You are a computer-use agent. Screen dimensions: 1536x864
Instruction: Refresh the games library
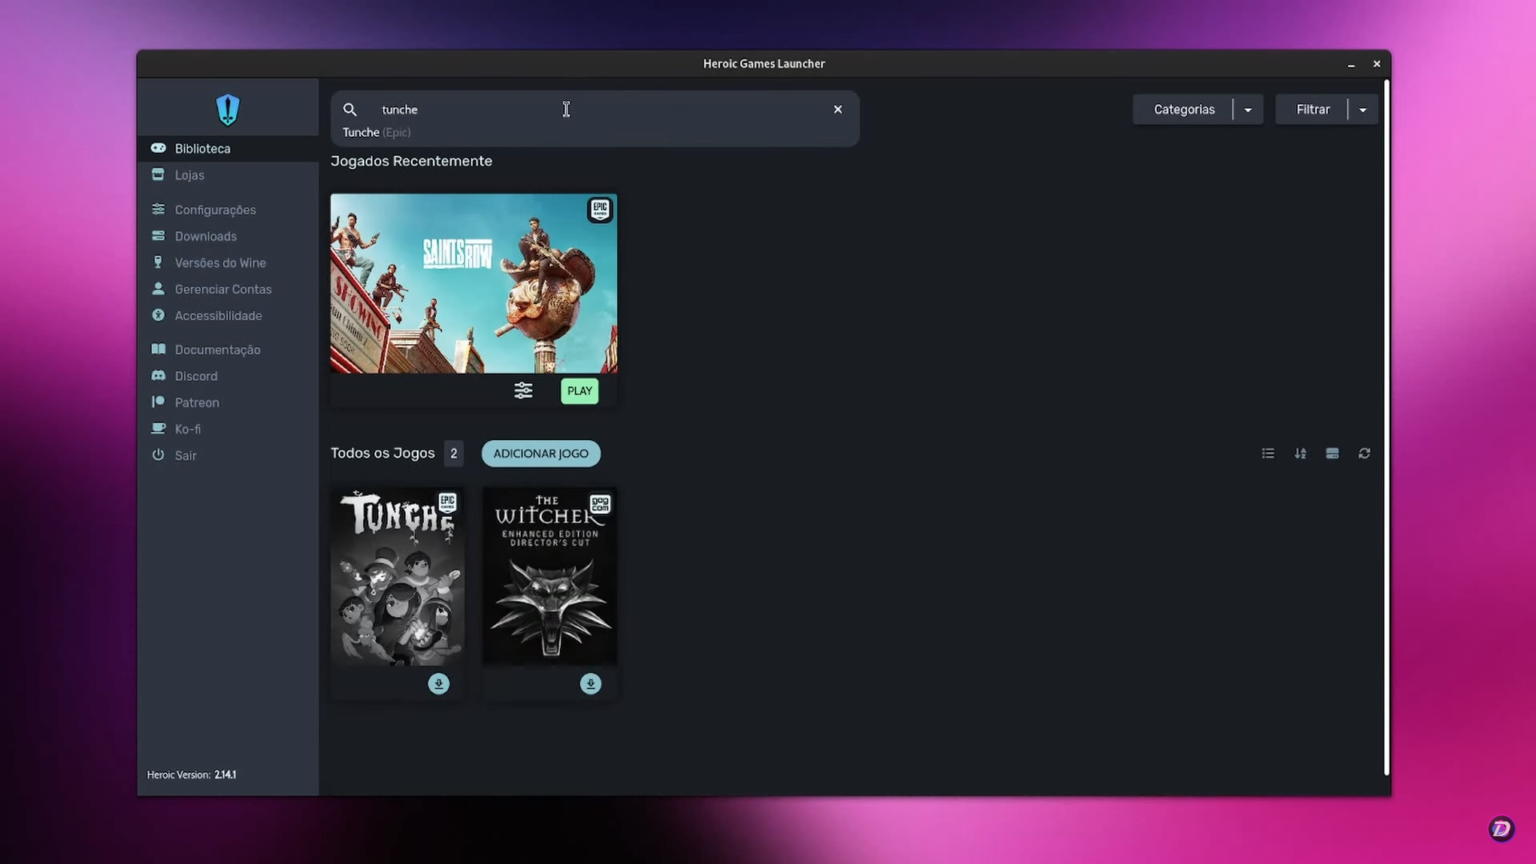[x=1364, y=453]
